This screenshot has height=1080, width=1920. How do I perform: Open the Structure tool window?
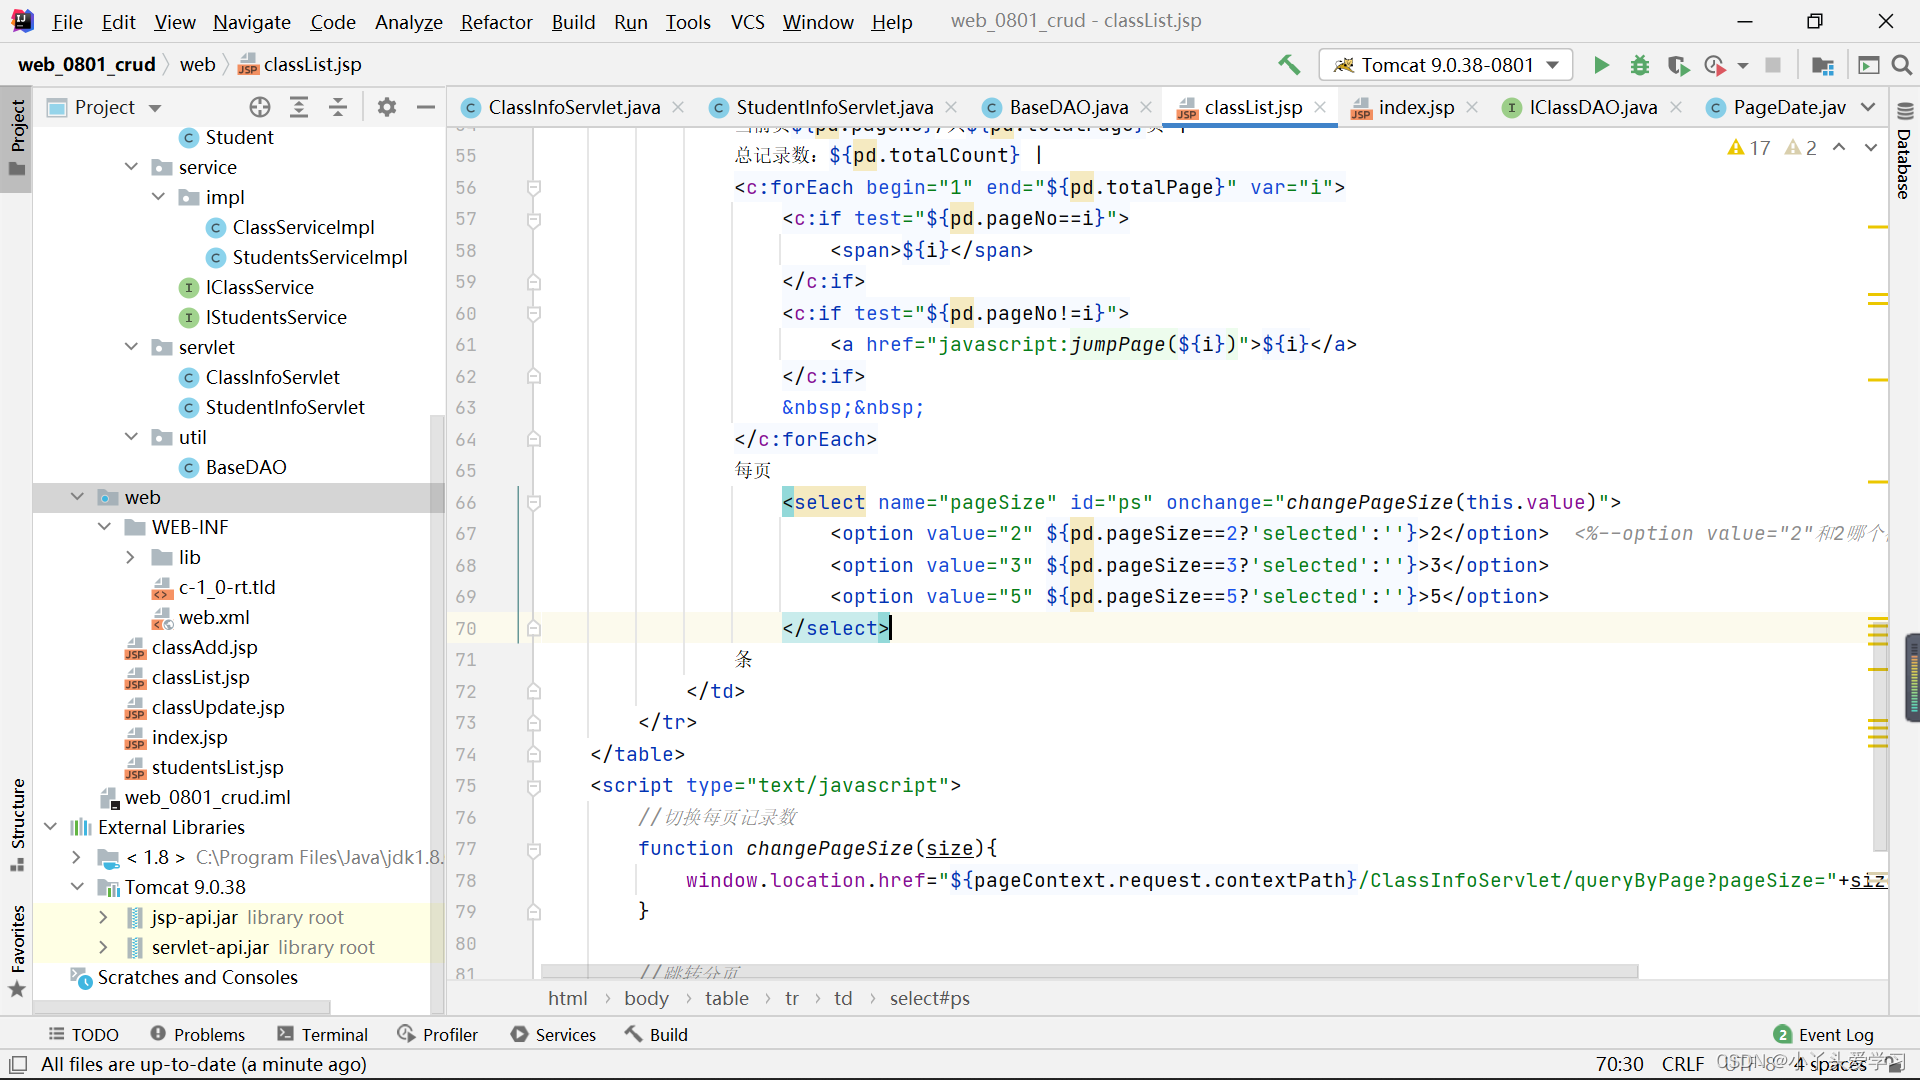[x=17, y=824]
